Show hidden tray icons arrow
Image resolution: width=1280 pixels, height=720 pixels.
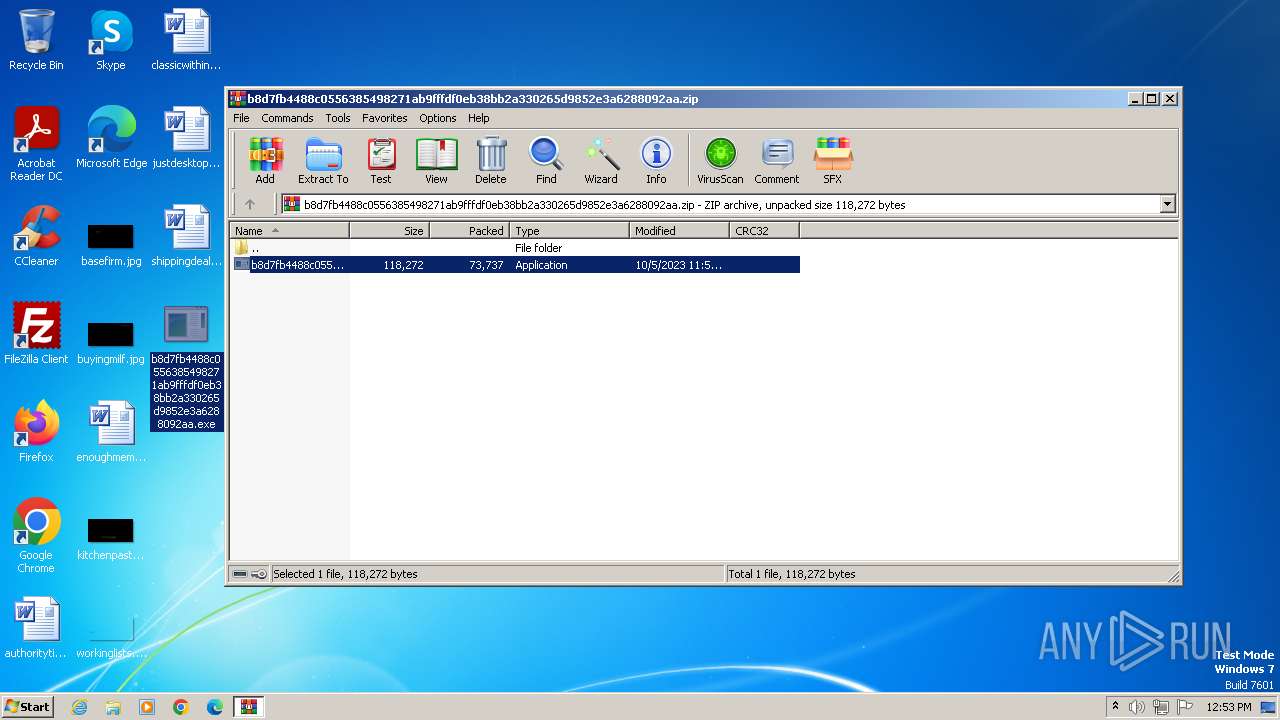pyautogui.click(x=1115, y=706)
